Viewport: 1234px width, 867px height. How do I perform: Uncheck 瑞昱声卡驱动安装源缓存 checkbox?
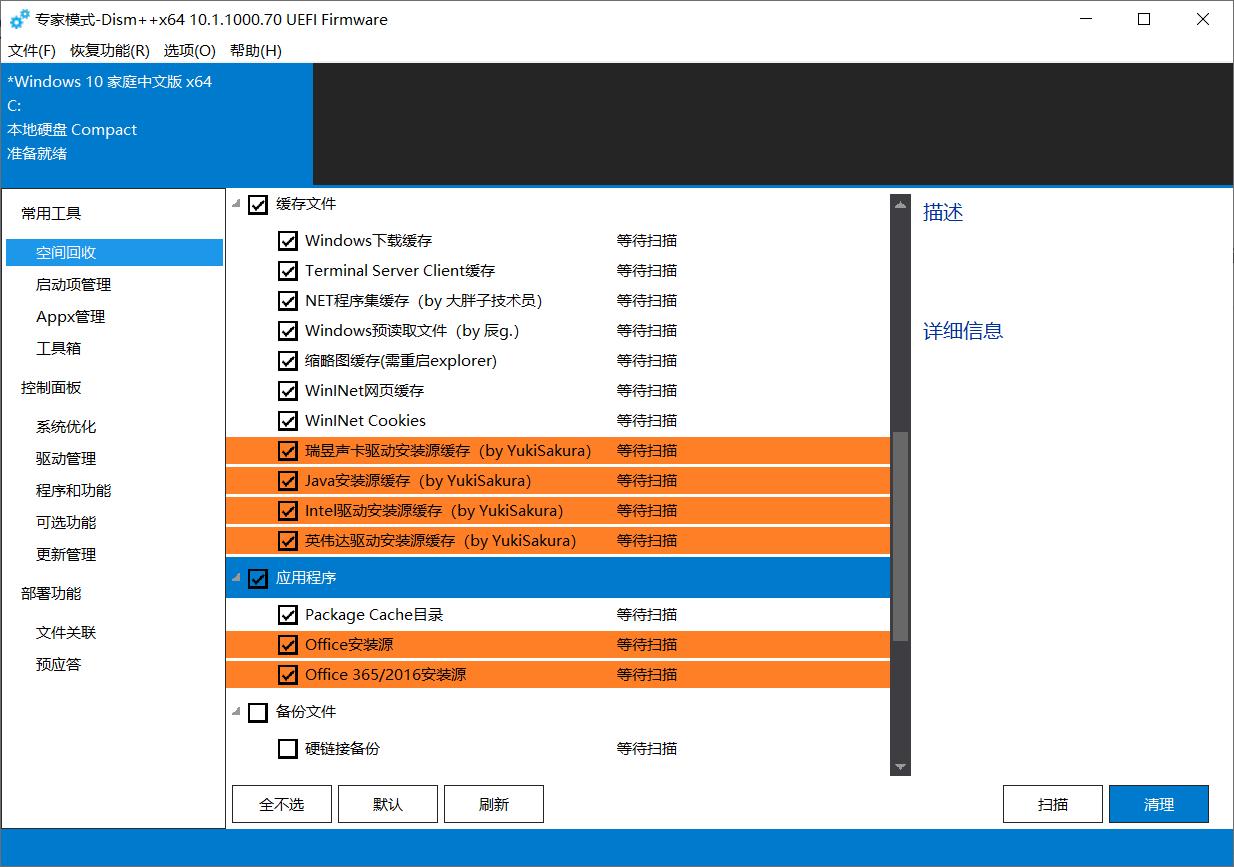288,451
